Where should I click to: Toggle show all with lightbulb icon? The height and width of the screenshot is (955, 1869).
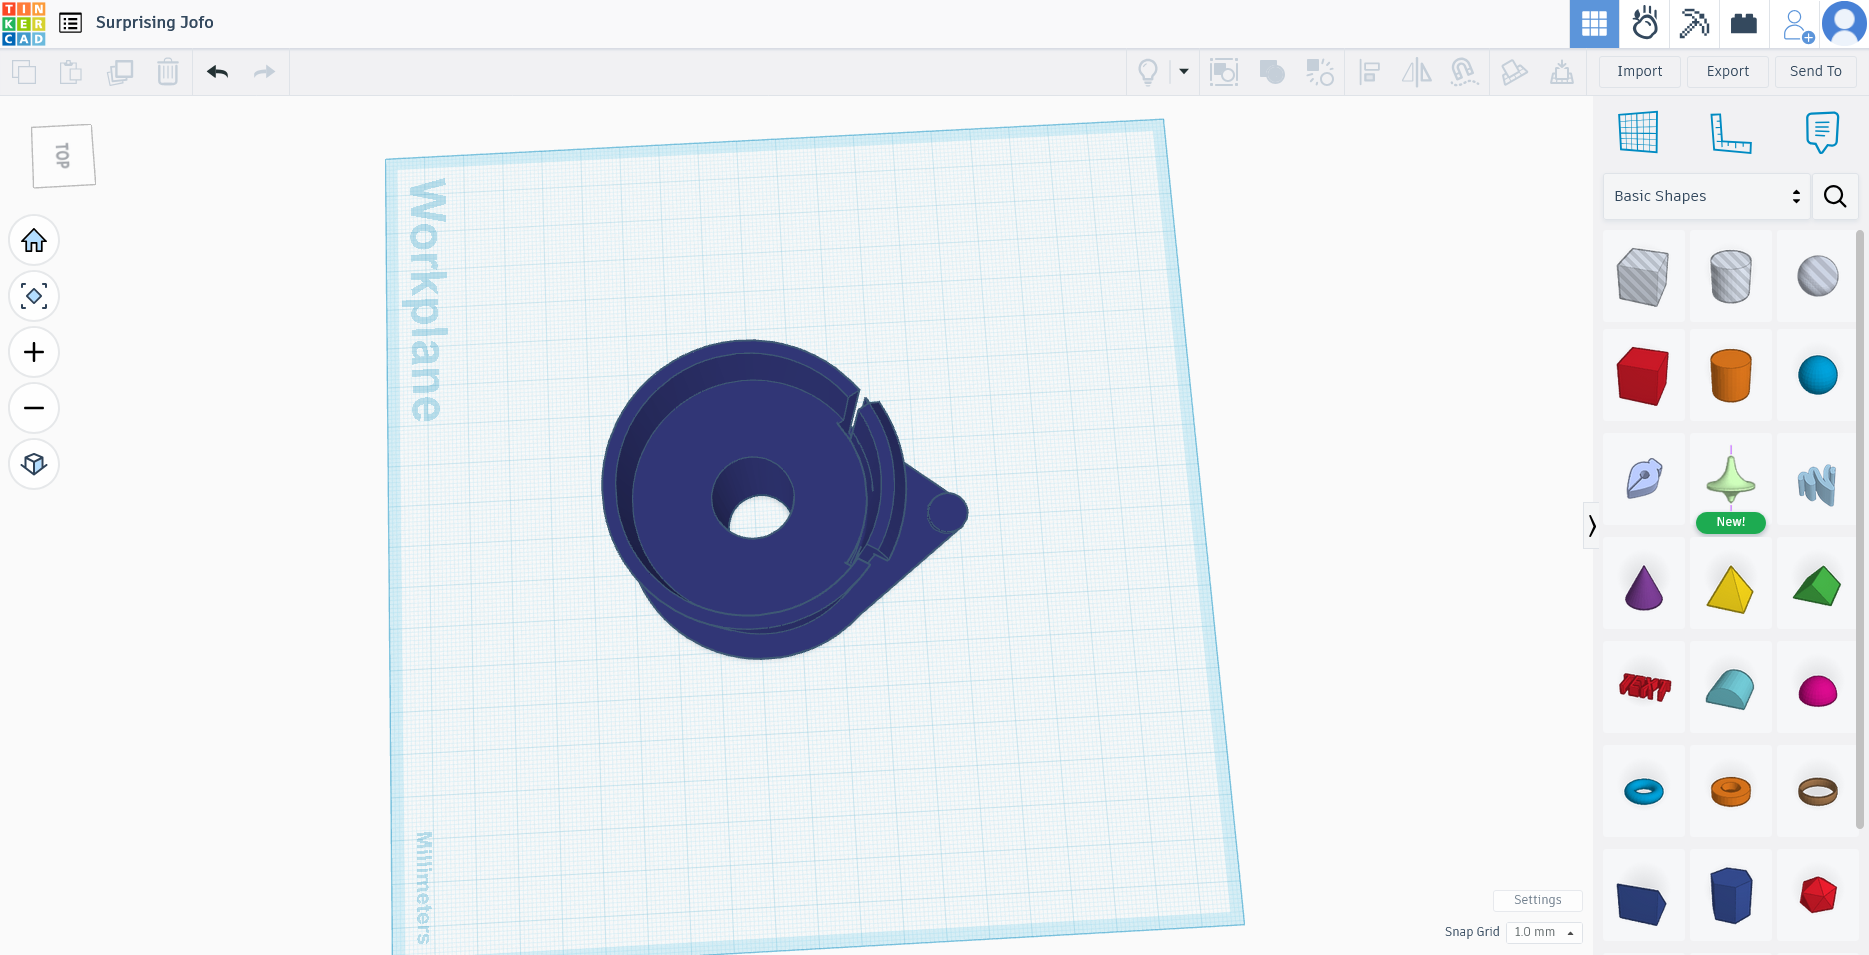(1148, 72)
